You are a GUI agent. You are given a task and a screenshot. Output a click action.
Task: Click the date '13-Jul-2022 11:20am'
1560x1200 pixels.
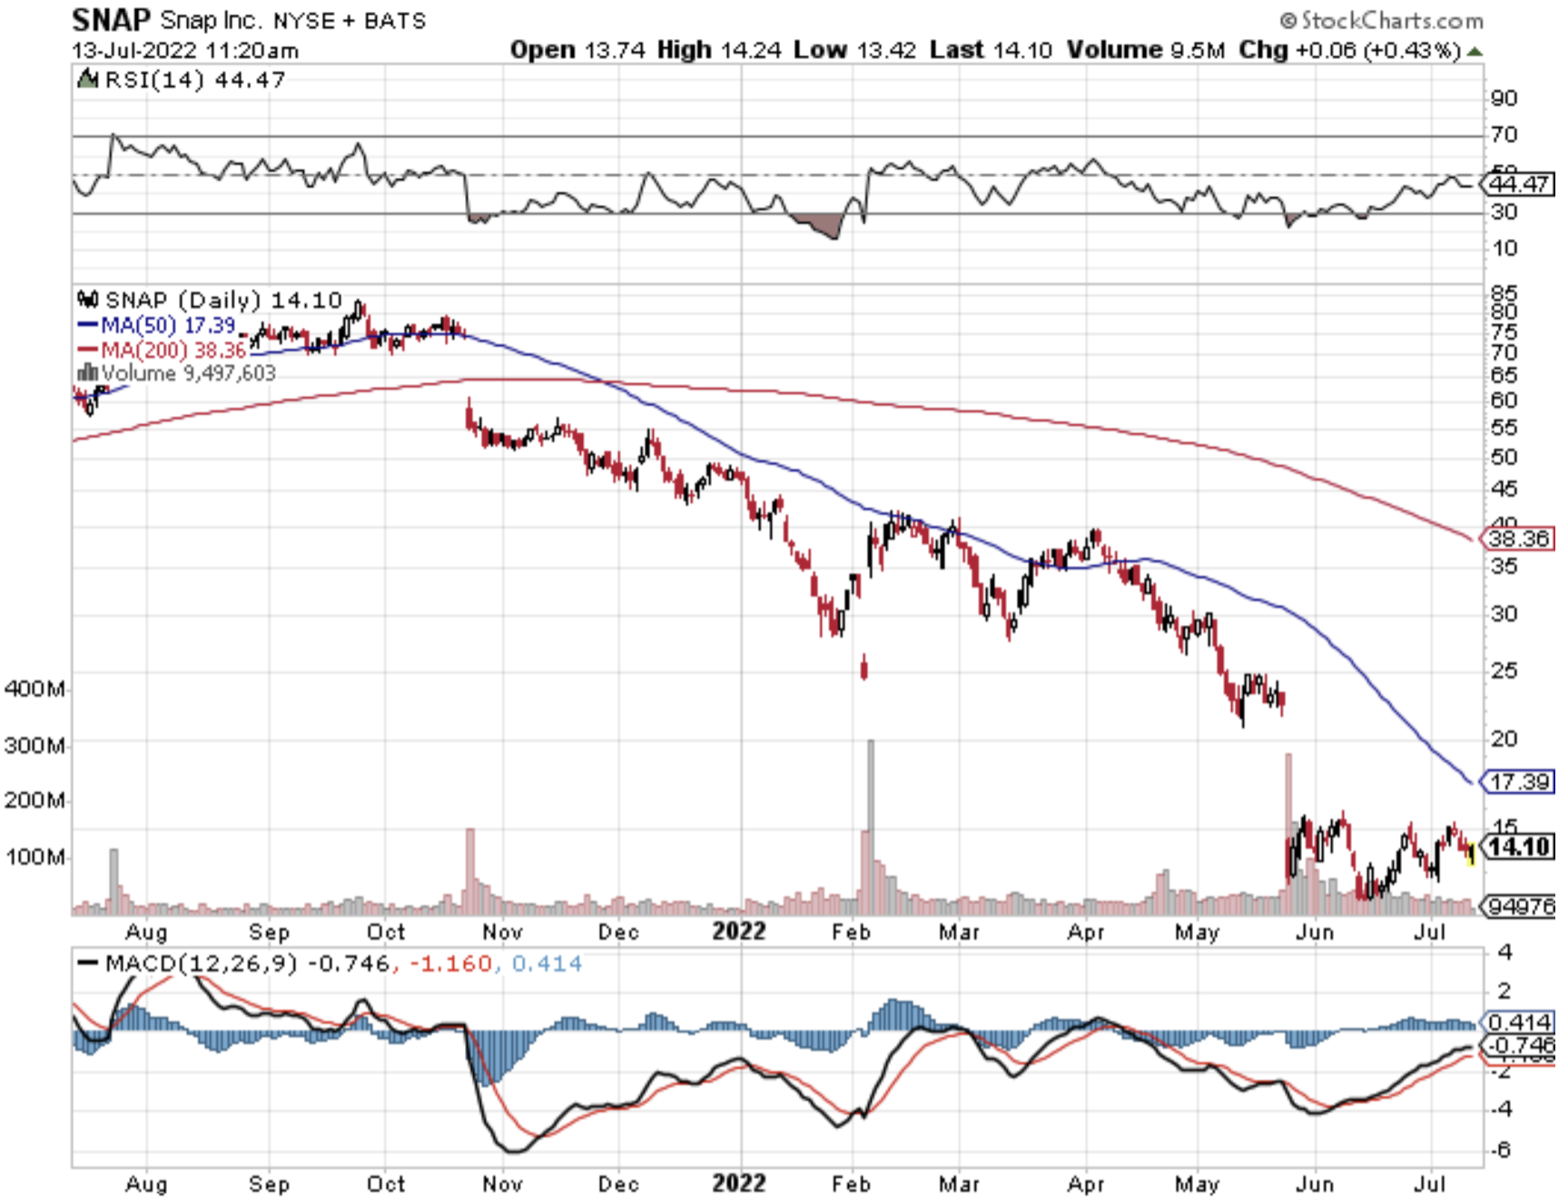[185, 50]
